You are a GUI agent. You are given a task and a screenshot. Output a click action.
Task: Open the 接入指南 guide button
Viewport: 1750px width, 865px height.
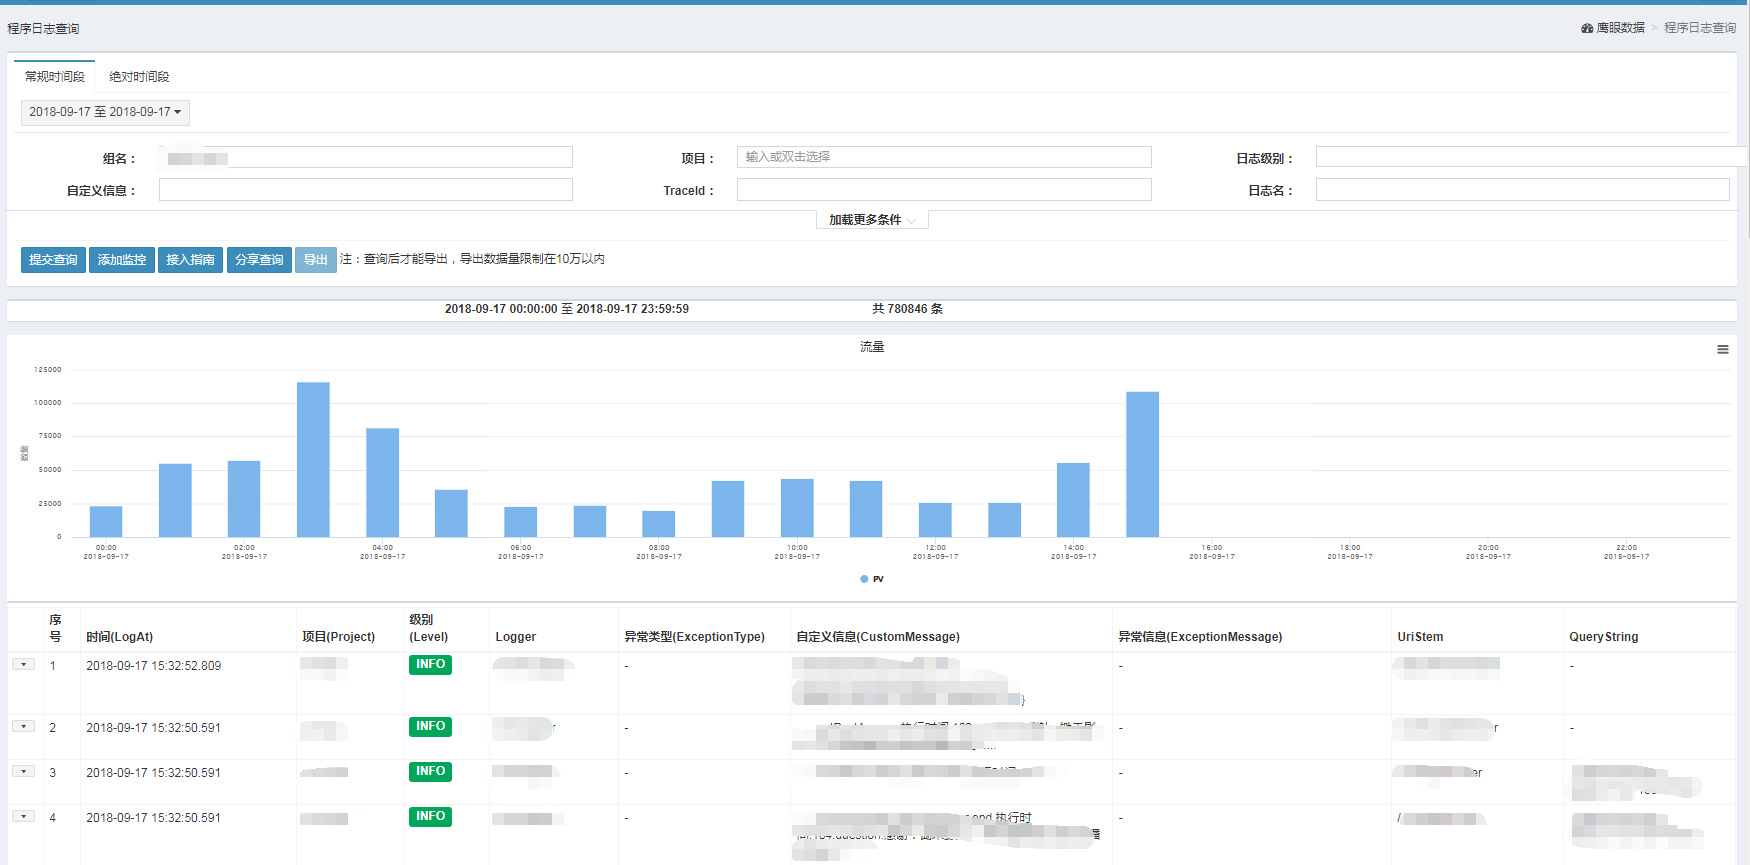(x=190, y=260)
